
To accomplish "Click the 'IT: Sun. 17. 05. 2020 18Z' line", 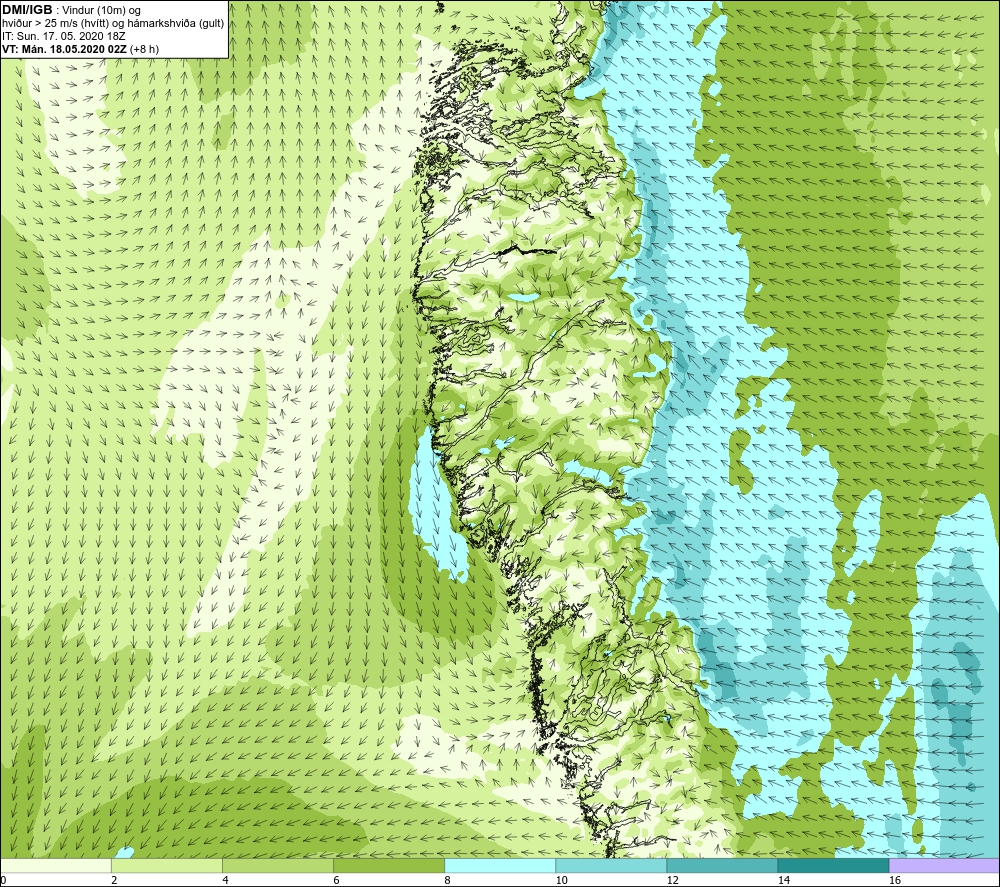I will [64, 36].
